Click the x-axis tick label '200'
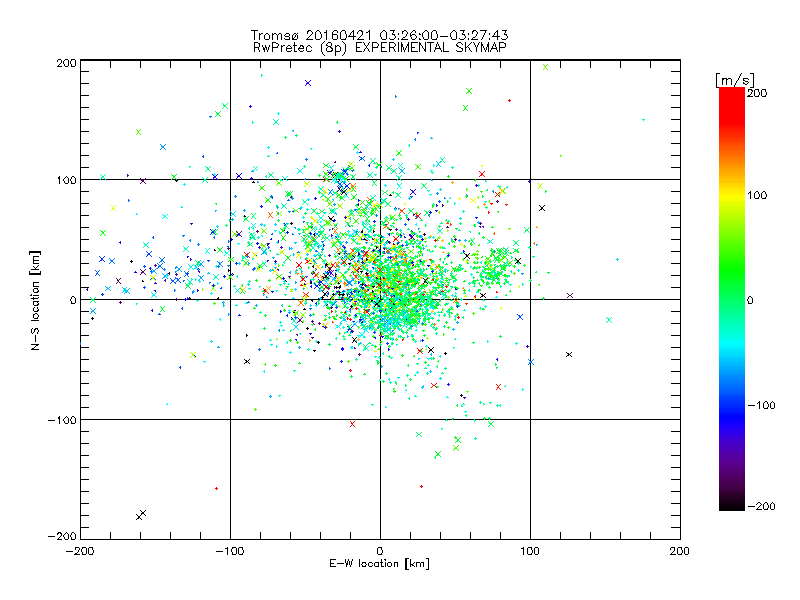 point(680,551)
